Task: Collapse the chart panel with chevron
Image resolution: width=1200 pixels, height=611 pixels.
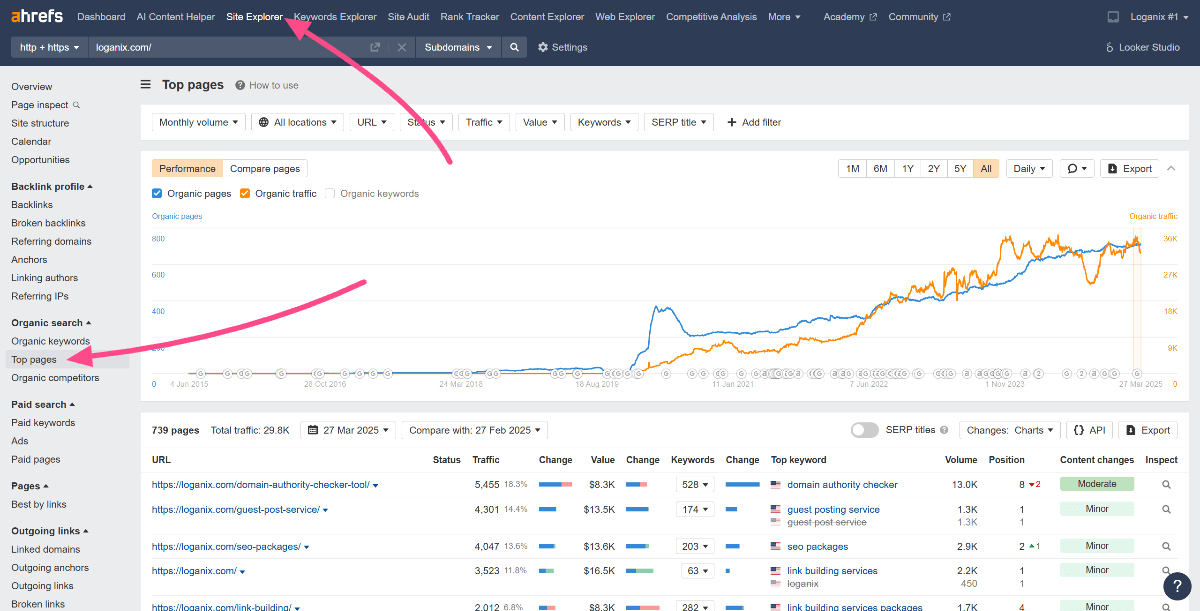Action: 1171,168
